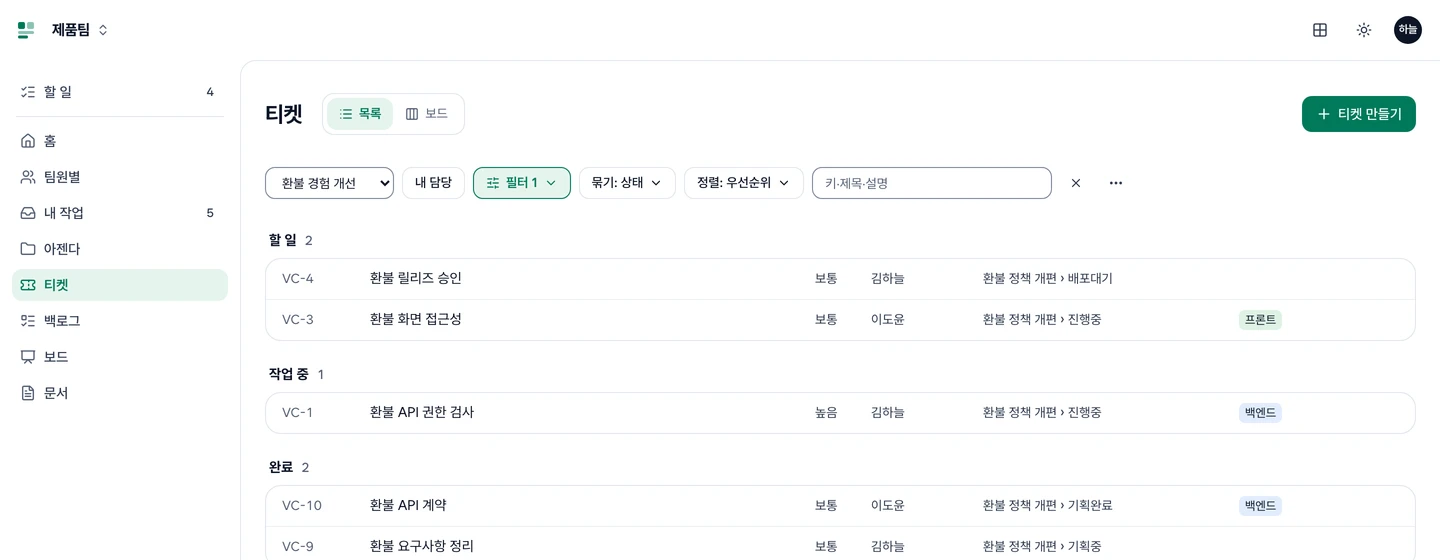Open the 제품팀 workspace switcher
Screen dimensions: 1440x560
point(80,30)
